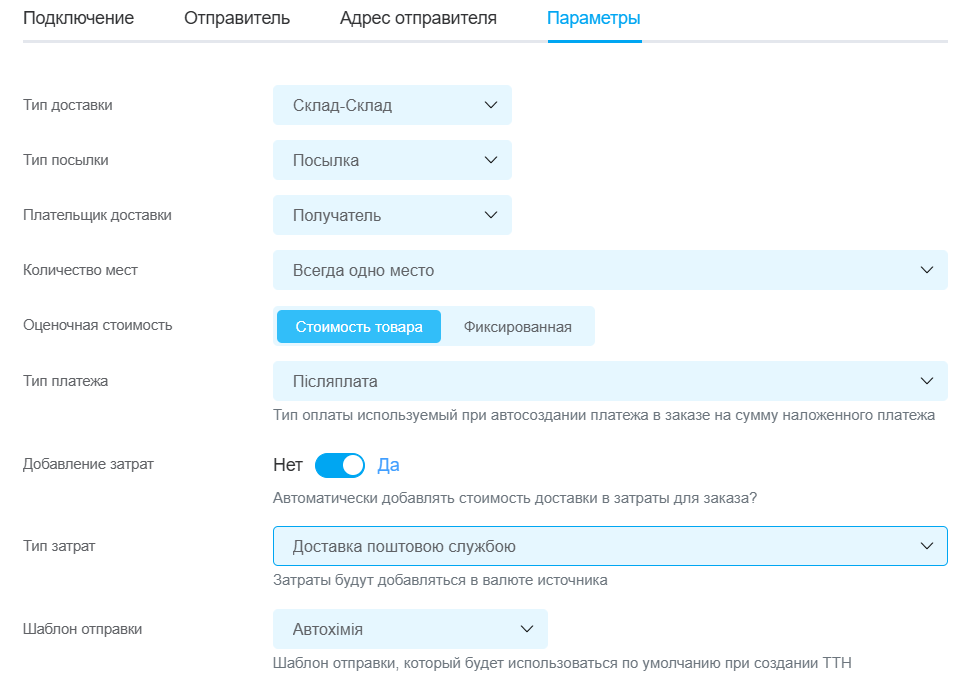The image size is (968, 692).
Task: Click the Да label next to toggle
Action: pos(388,465)
